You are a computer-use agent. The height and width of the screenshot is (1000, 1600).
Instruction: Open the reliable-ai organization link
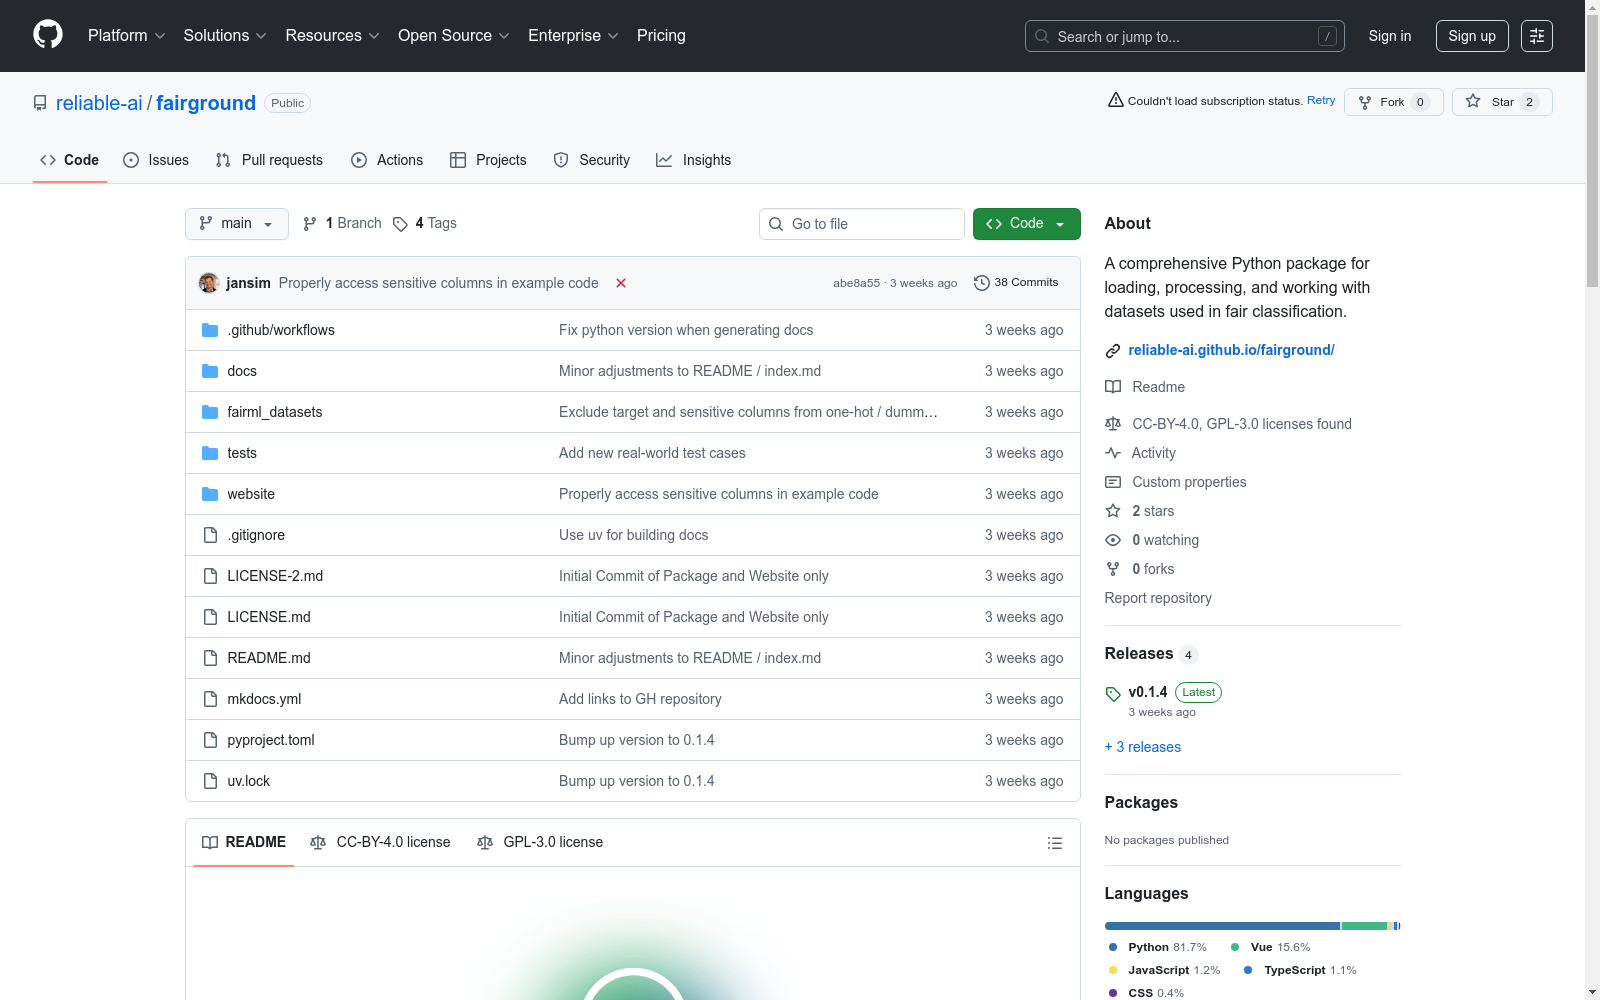point(99,103)
